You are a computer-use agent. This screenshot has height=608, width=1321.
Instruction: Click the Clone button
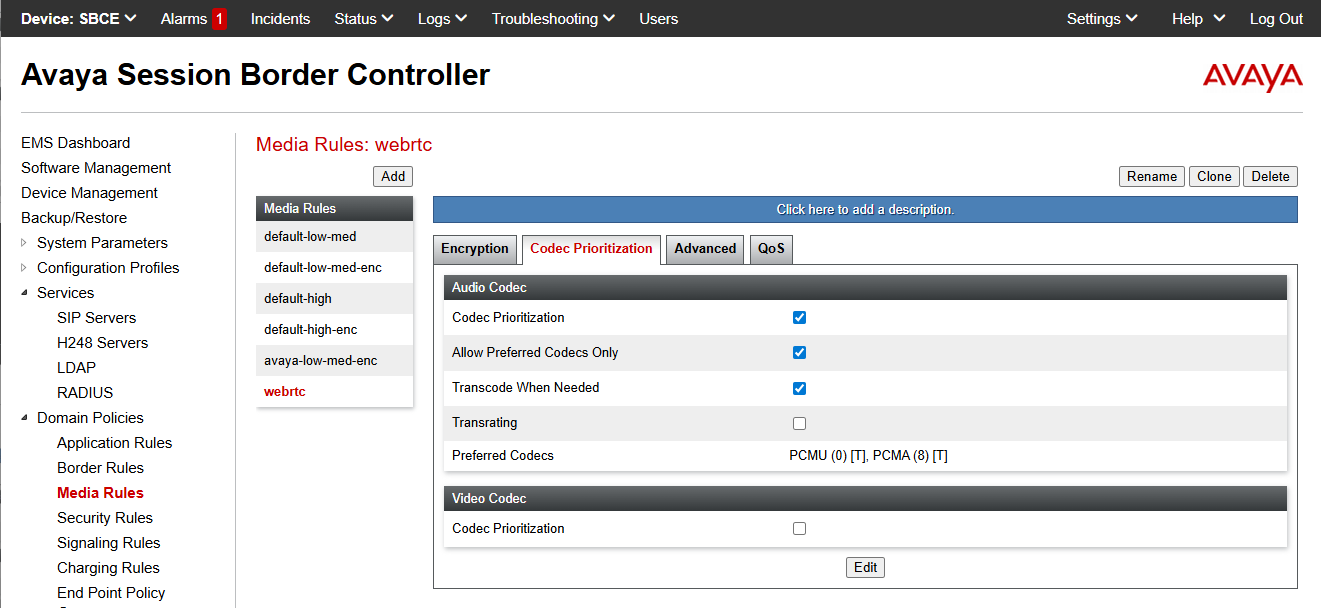tap(1214, 176)
